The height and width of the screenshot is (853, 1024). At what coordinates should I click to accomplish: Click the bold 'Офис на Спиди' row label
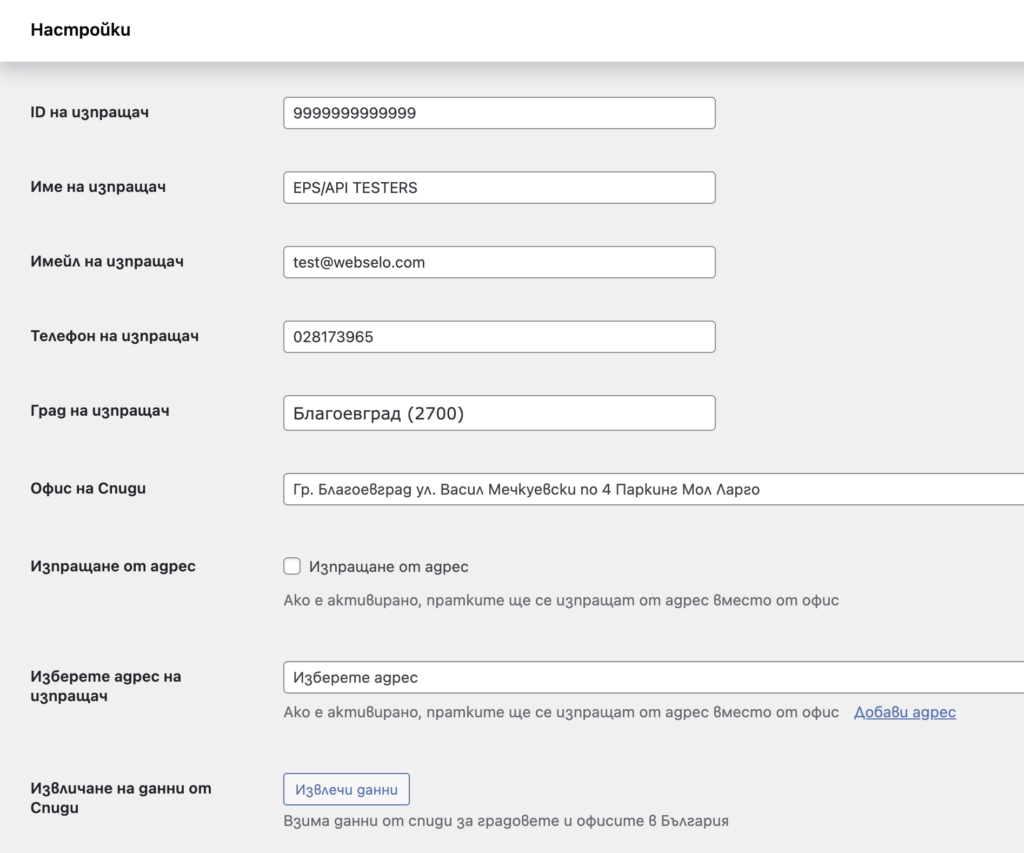click(x=89, y=489)
